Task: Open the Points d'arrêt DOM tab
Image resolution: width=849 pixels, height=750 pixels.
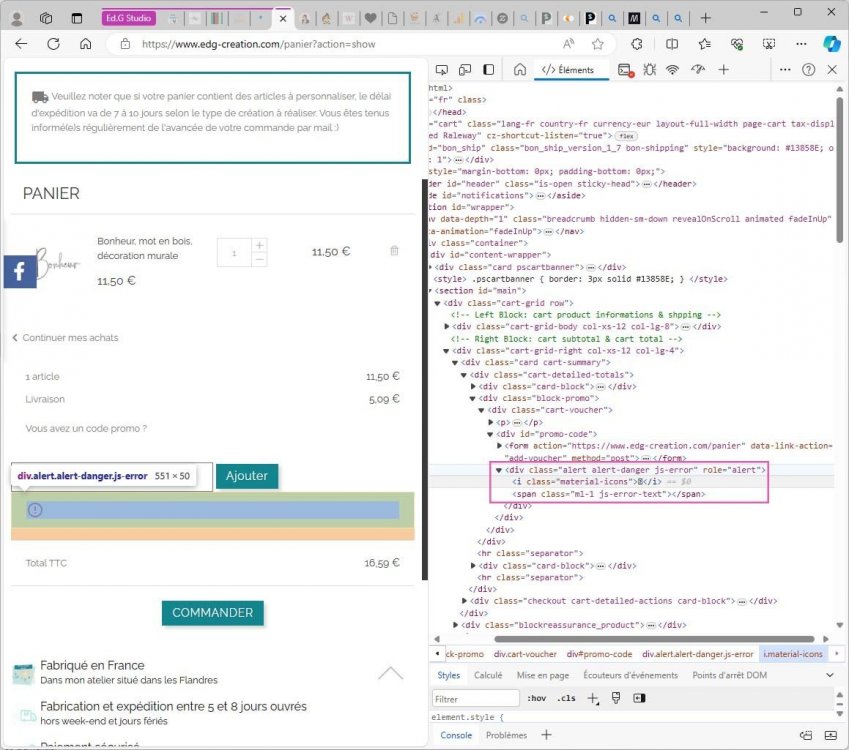Action: [x=729, y=675]
